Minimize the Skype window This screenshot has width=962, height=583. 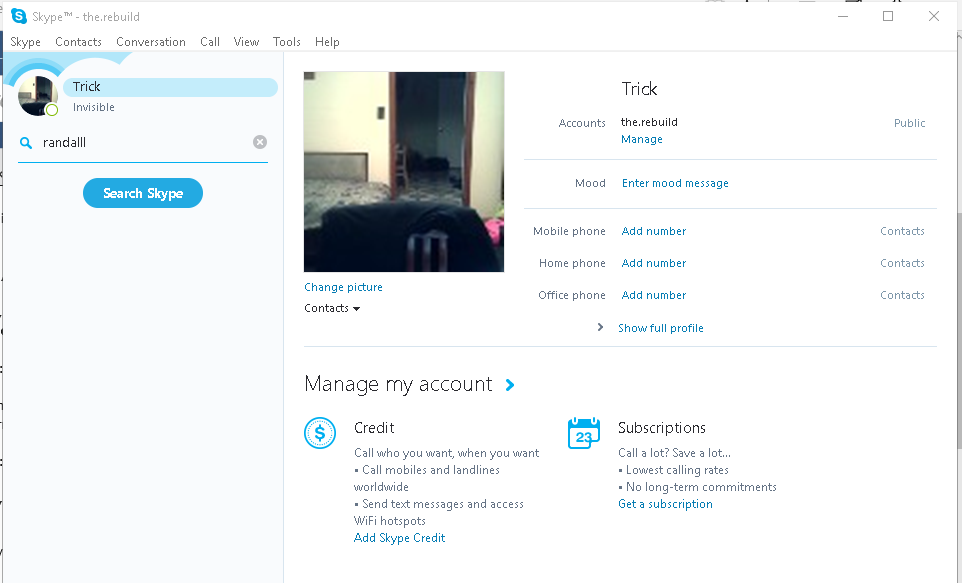click(x=843, y=17)
